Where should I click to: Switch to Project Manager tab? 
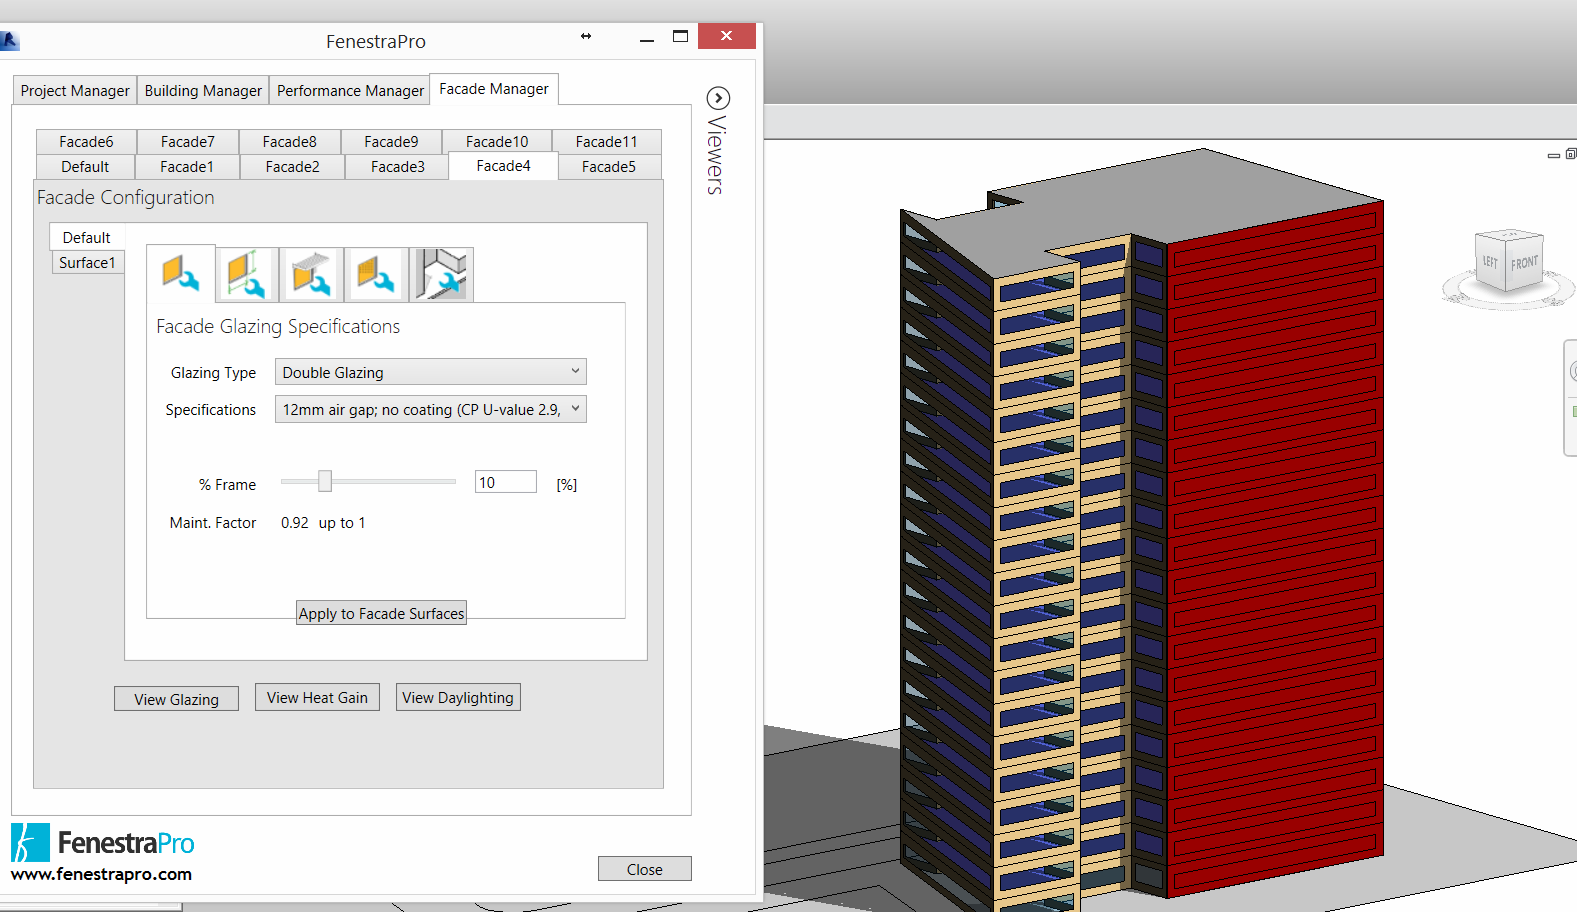tap(75, 90)
